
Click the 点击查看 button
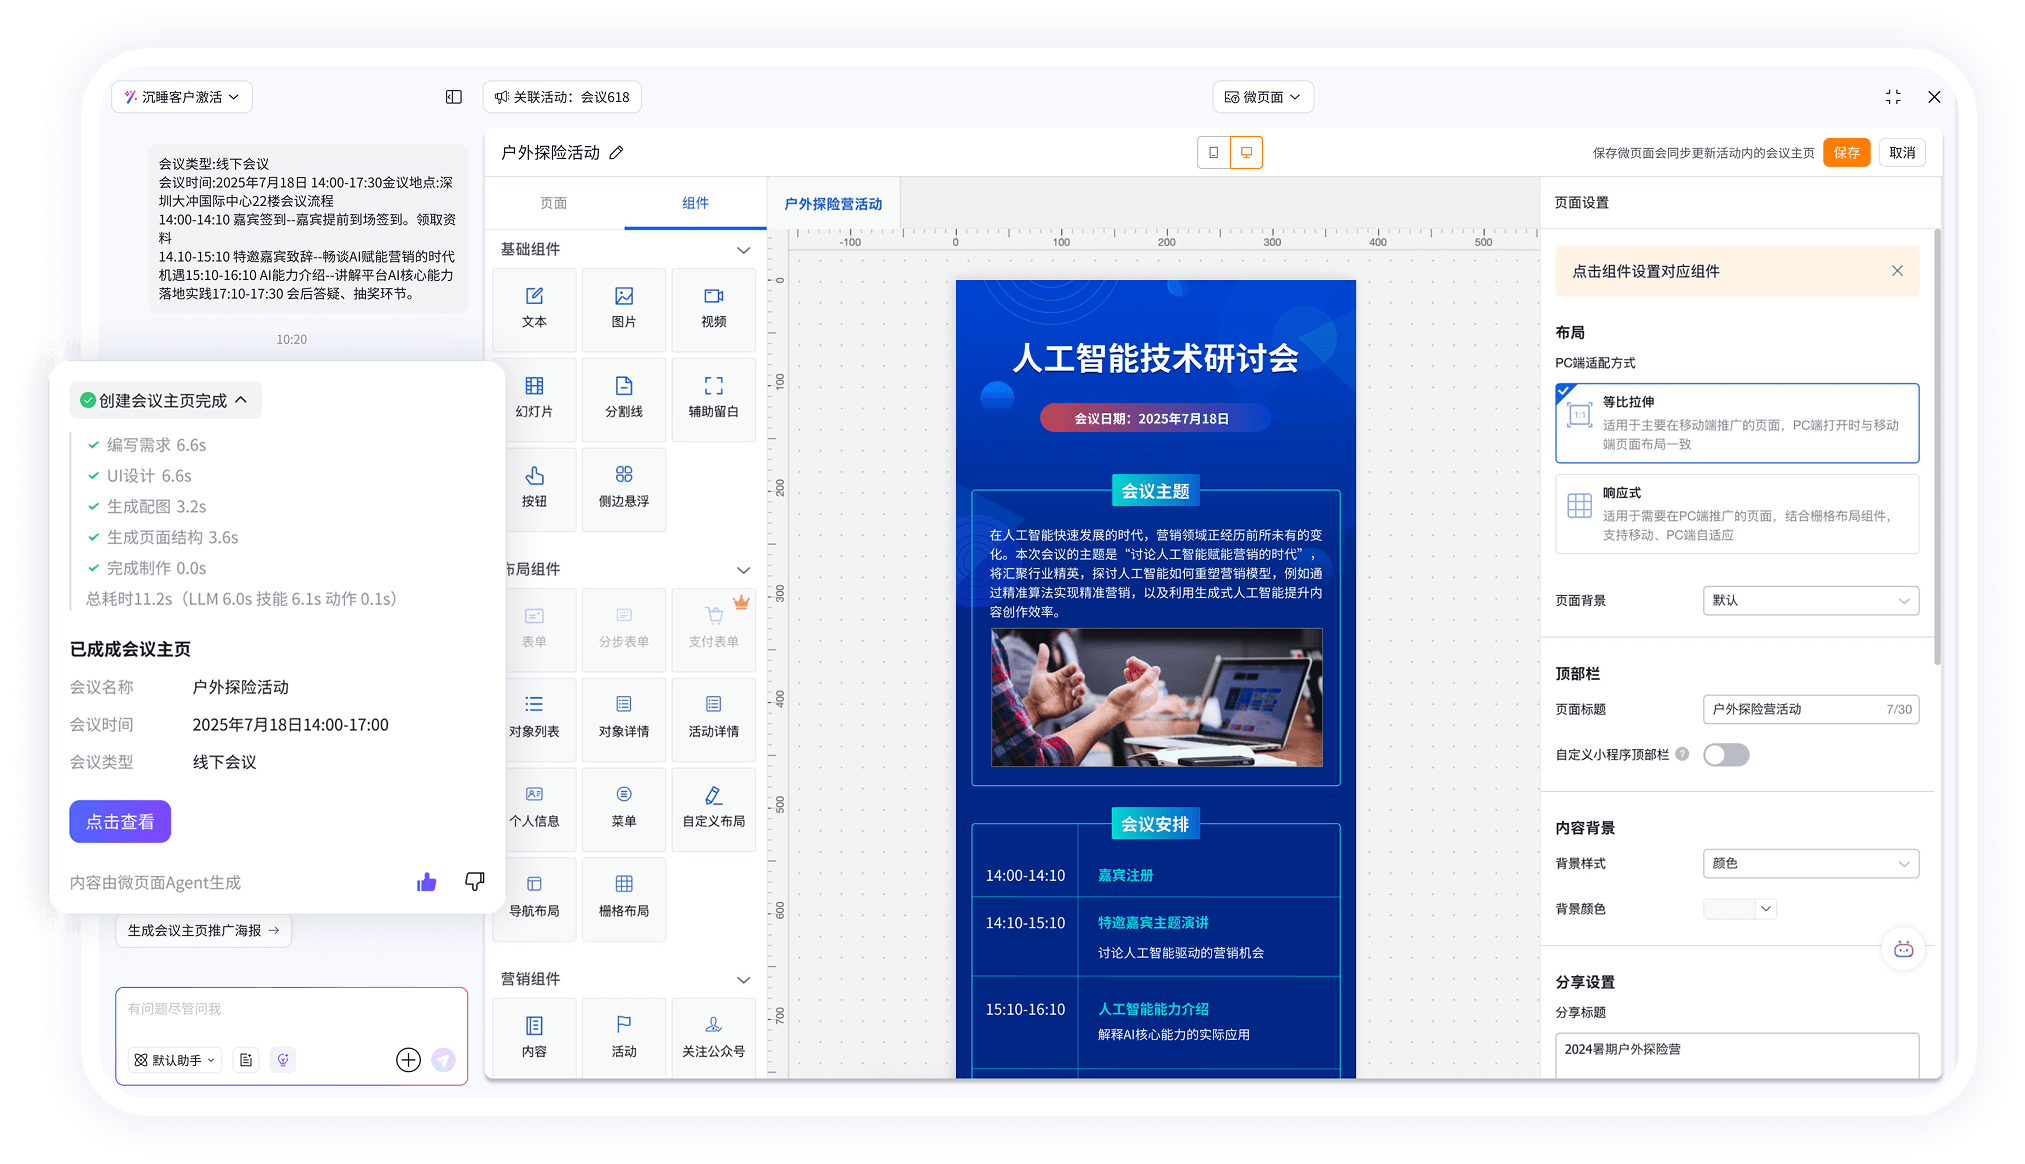[120, 821]
